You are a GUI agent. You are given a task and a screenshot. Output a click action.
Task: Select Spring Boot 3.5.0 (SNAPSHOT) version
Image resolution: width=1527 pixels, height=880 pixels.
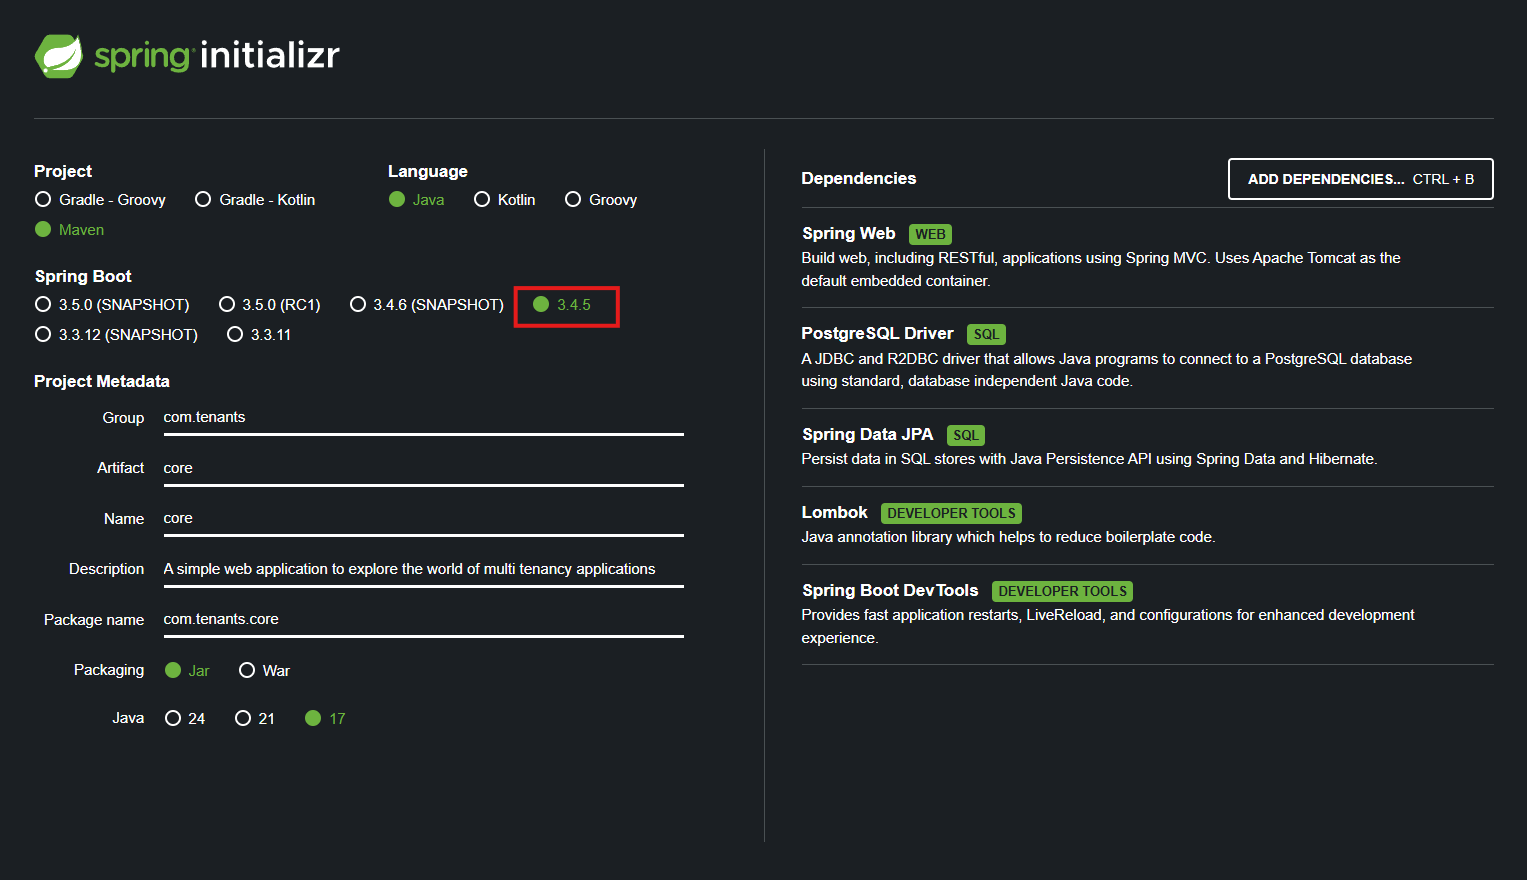click(x=43, y=305)
